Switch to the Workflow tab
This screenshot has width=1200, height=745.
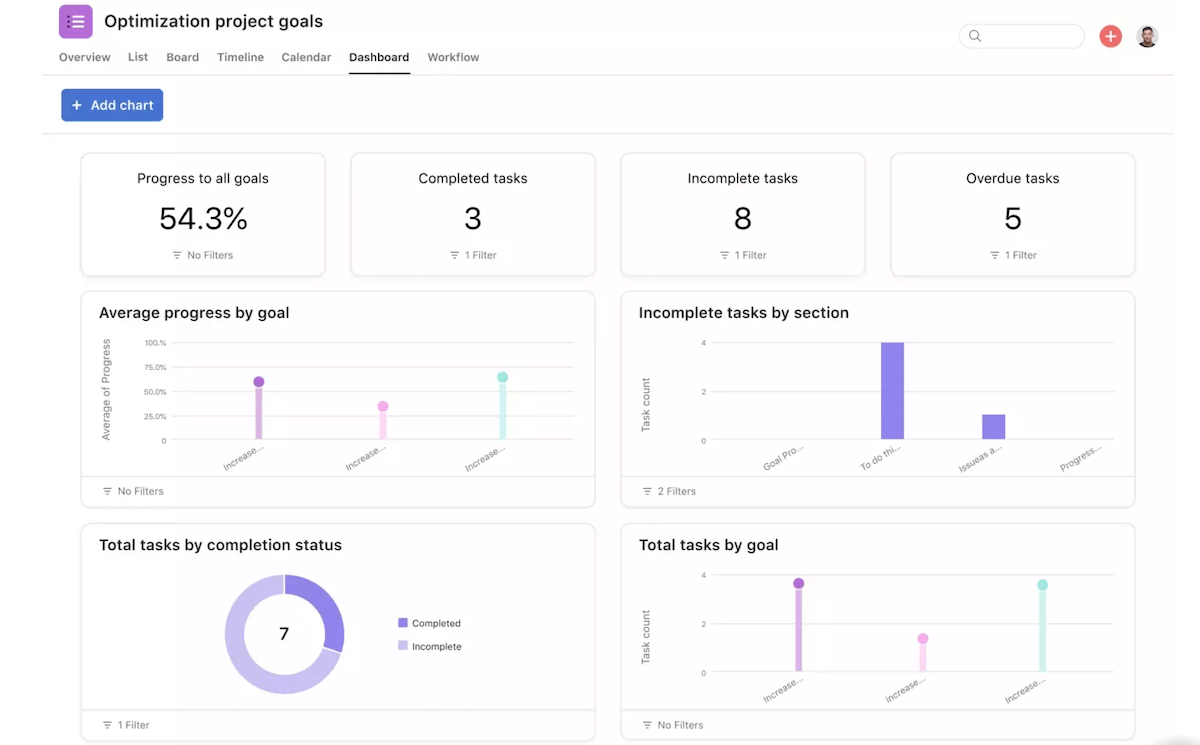pyautogui.click(x=453, y=58)
